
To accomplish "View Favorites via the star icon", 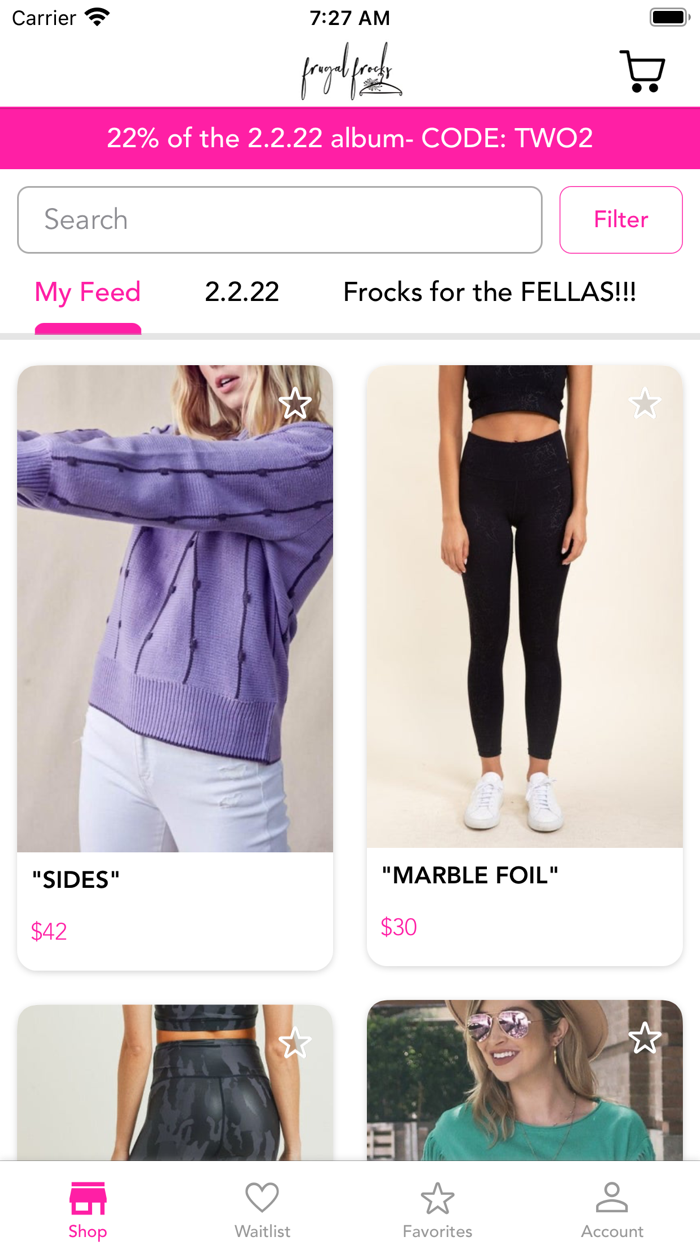I will (x=437, y=1196).
